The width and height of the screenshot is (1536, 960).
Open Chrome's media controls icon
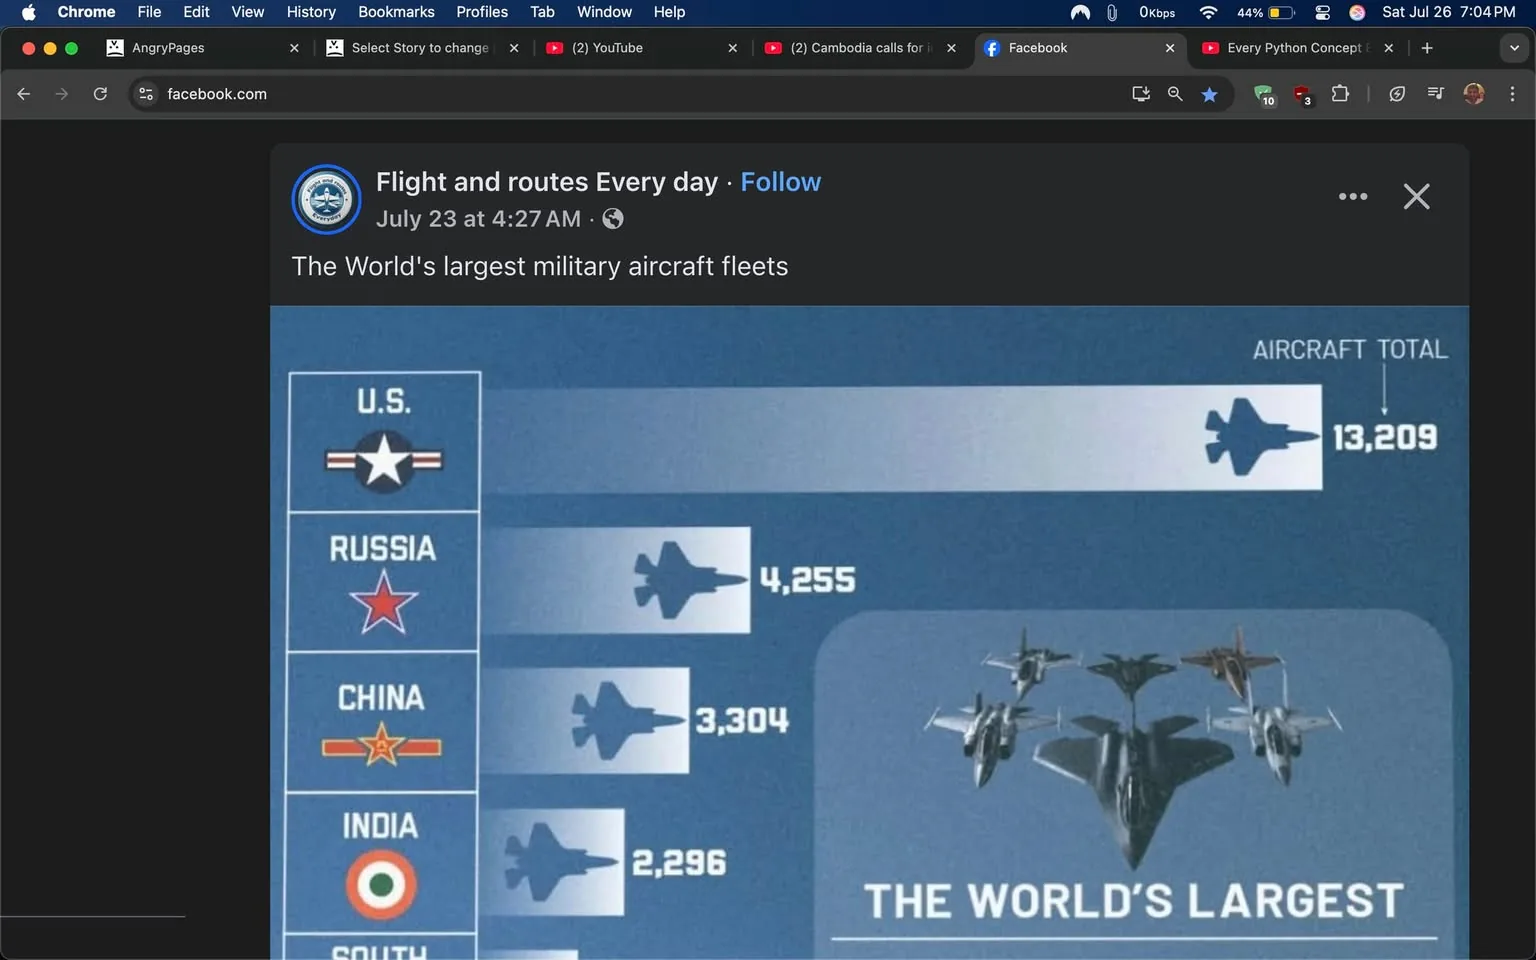point(1434,93)
